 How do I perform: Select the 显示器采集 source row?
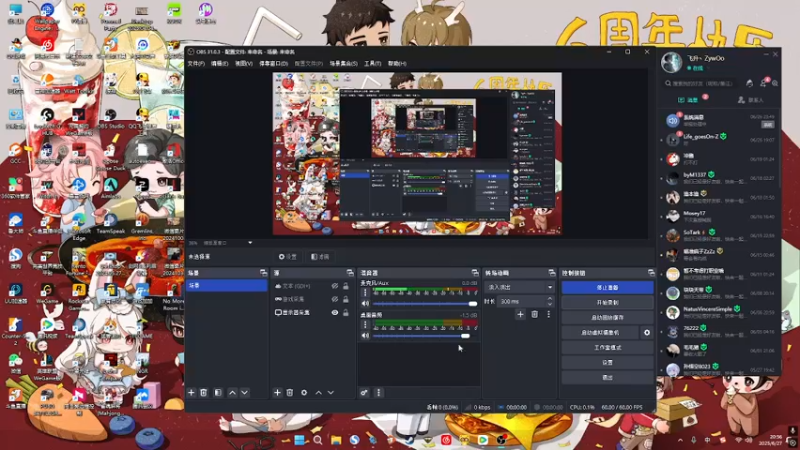click(x=312, y=312)
